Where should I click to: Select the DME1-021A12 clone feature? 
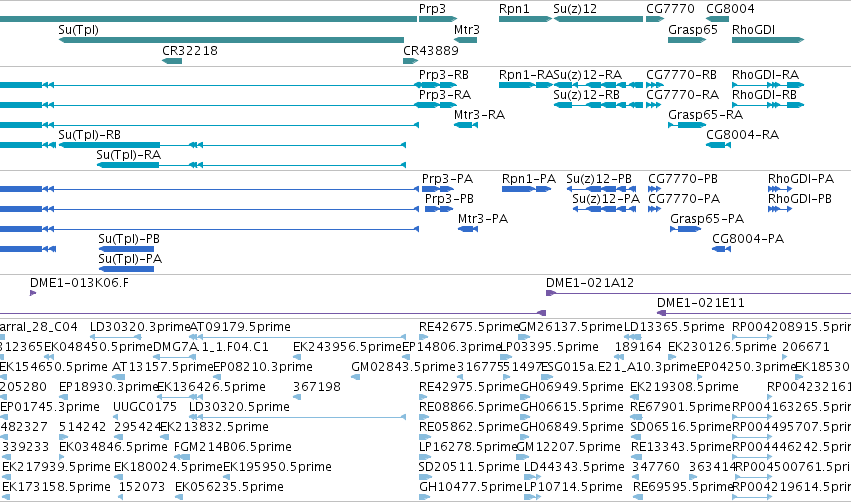(698, 294)
